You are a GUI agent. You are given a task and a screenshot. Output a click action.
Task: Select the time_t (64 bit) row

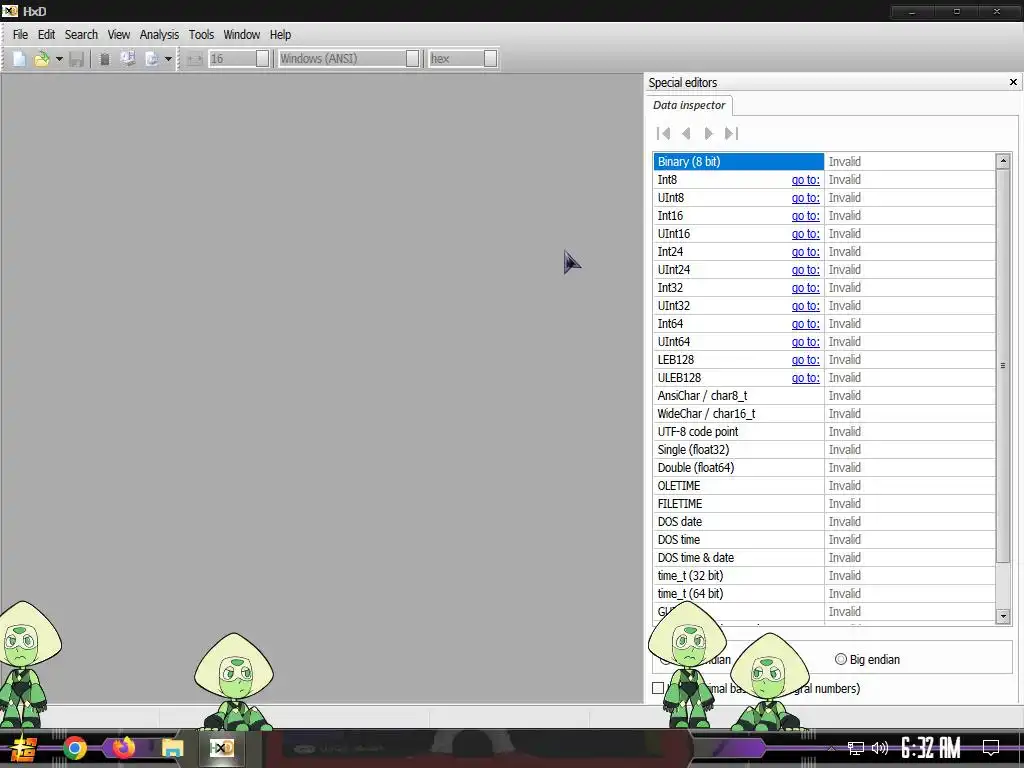pos(824,594)
